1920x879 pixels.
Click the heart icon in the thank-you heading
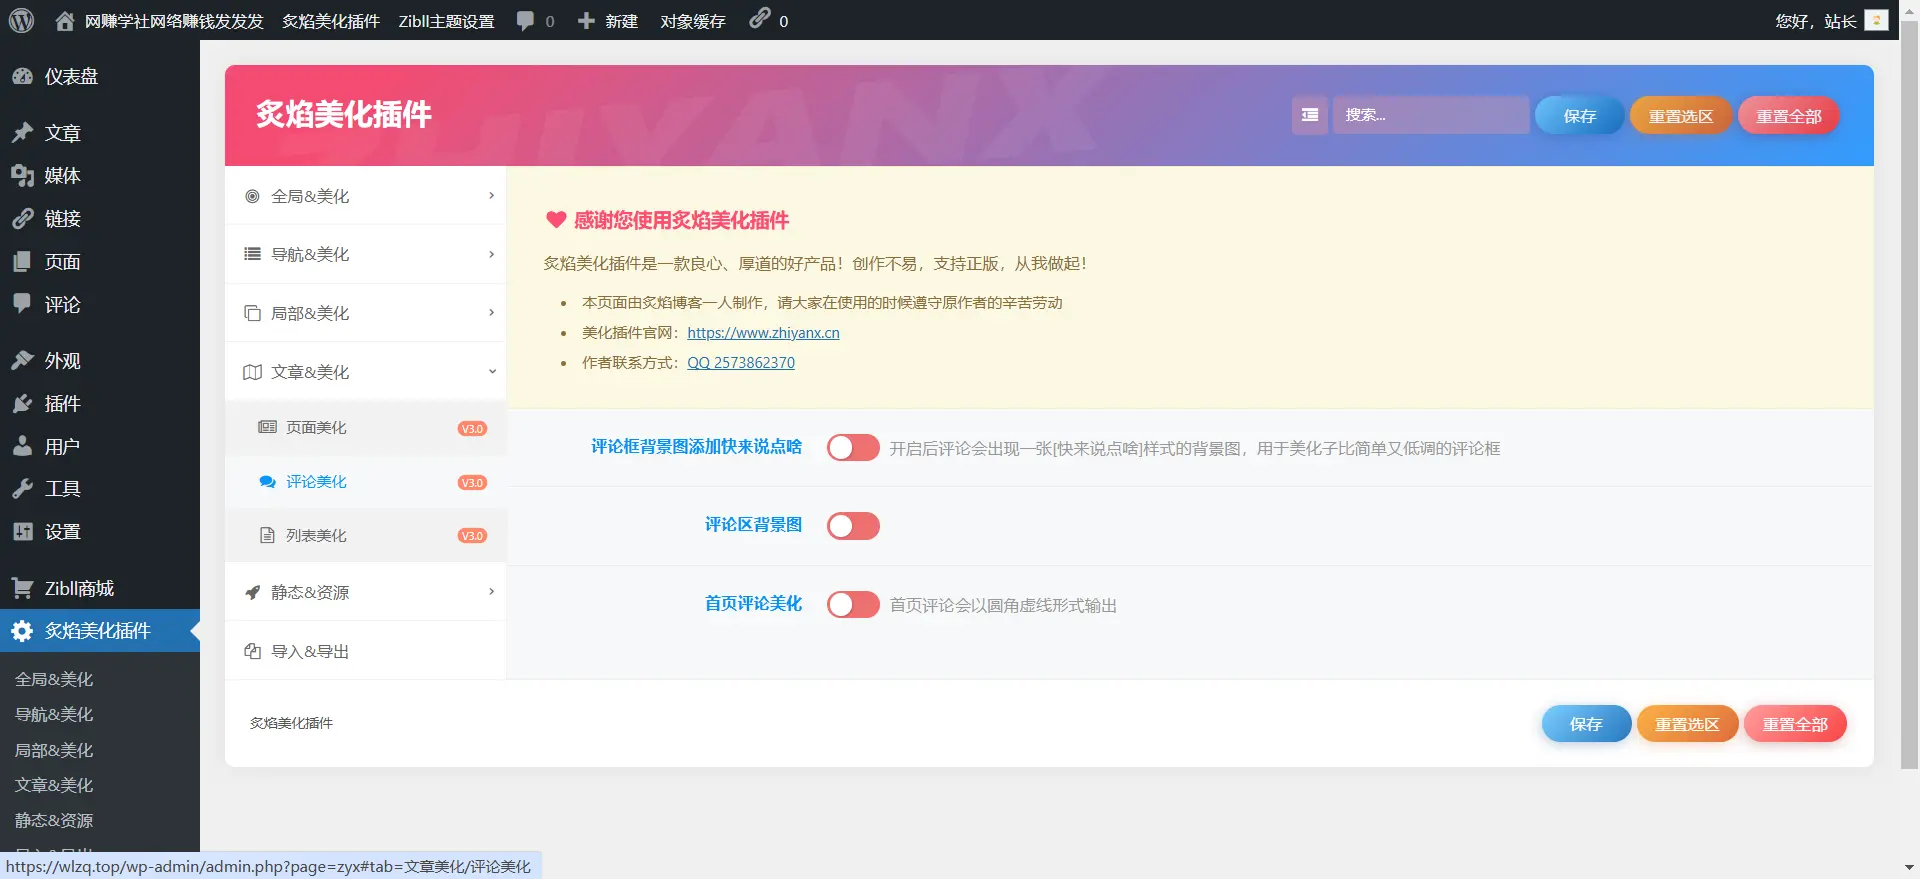556,219
